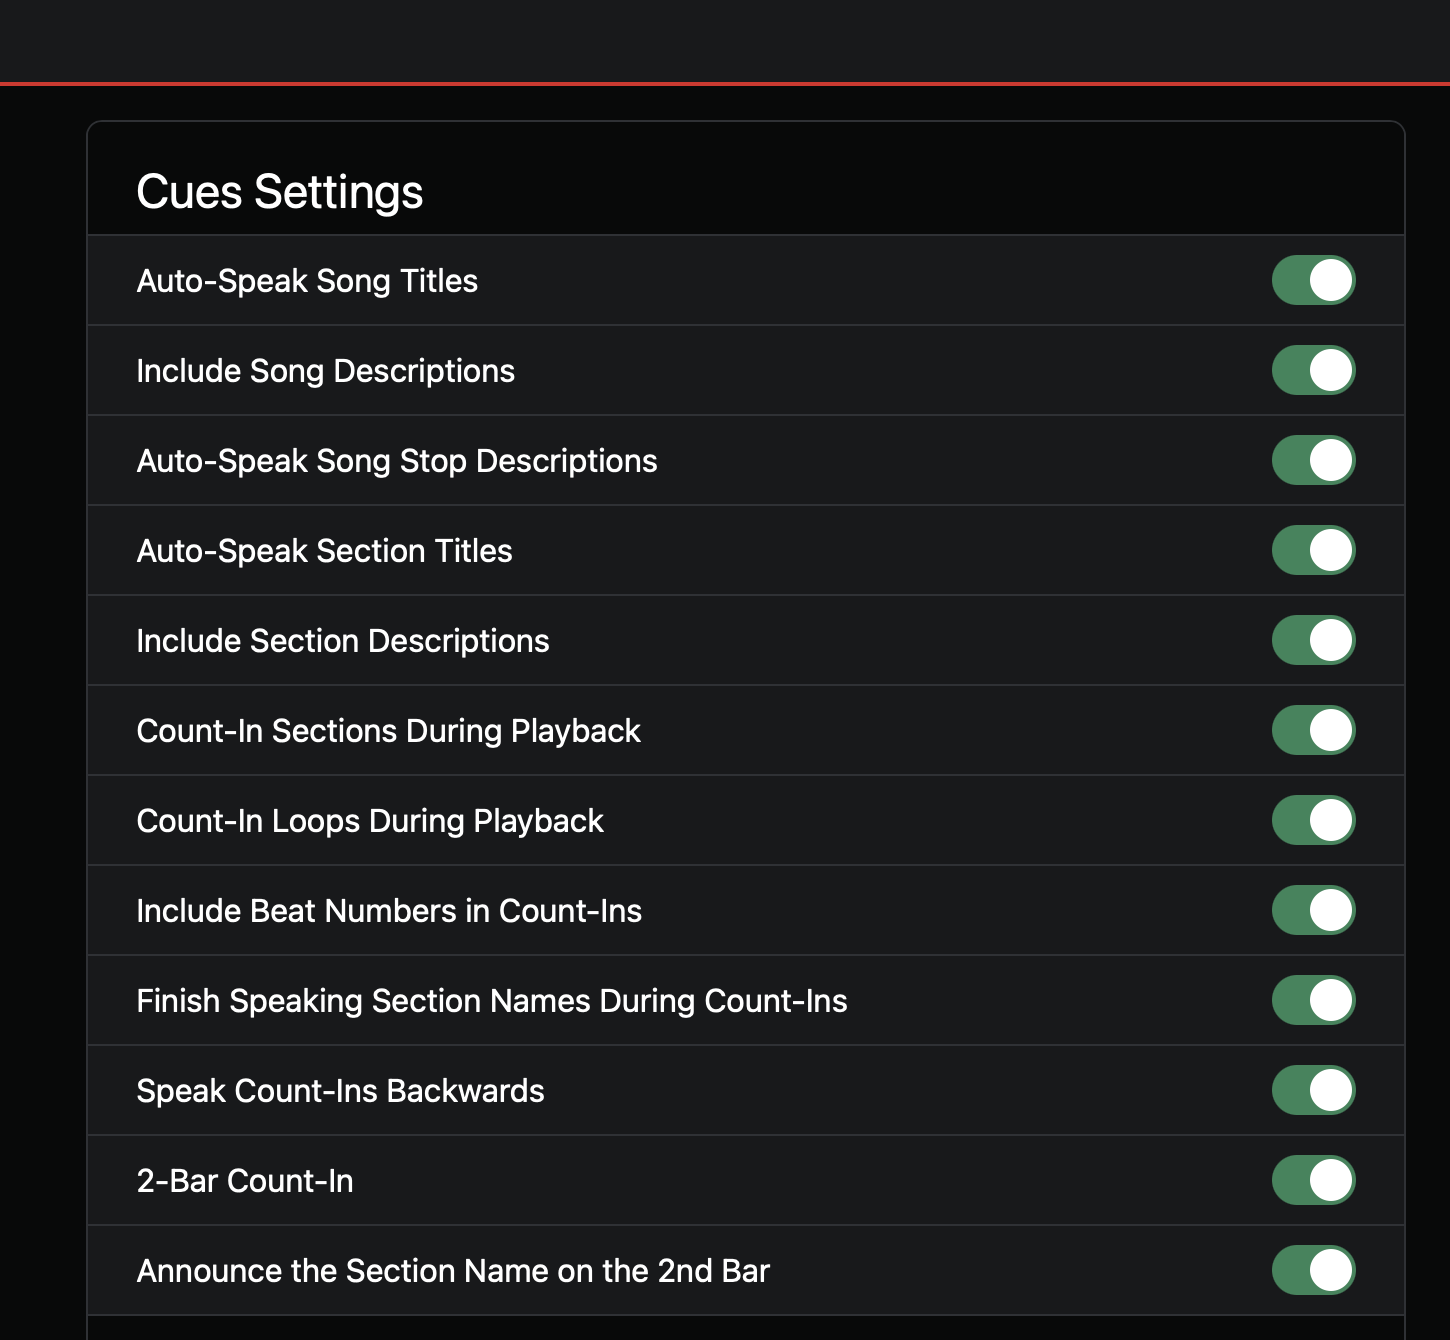Image resolution: width=1450 pixels, height=1340 pixels.
Task: Click the Include Section Descriptions label
Action: pos(343,641)
